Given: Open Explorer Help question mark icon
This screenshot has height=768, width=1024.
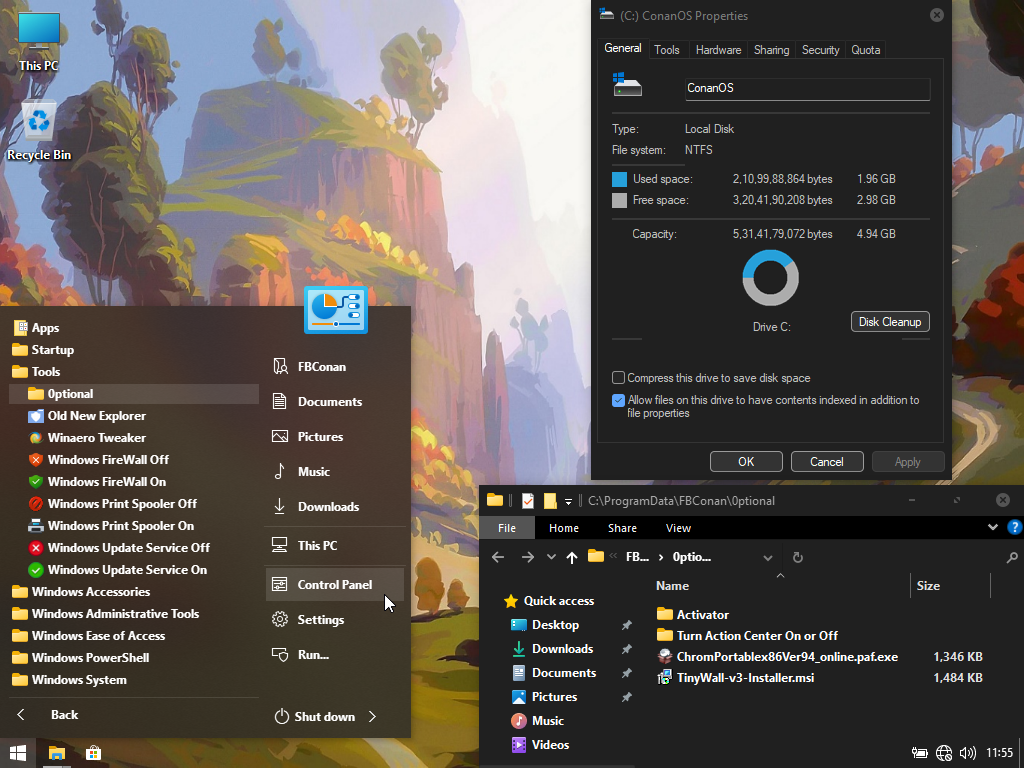Looking at the screenshot, I should [1014, 527].
